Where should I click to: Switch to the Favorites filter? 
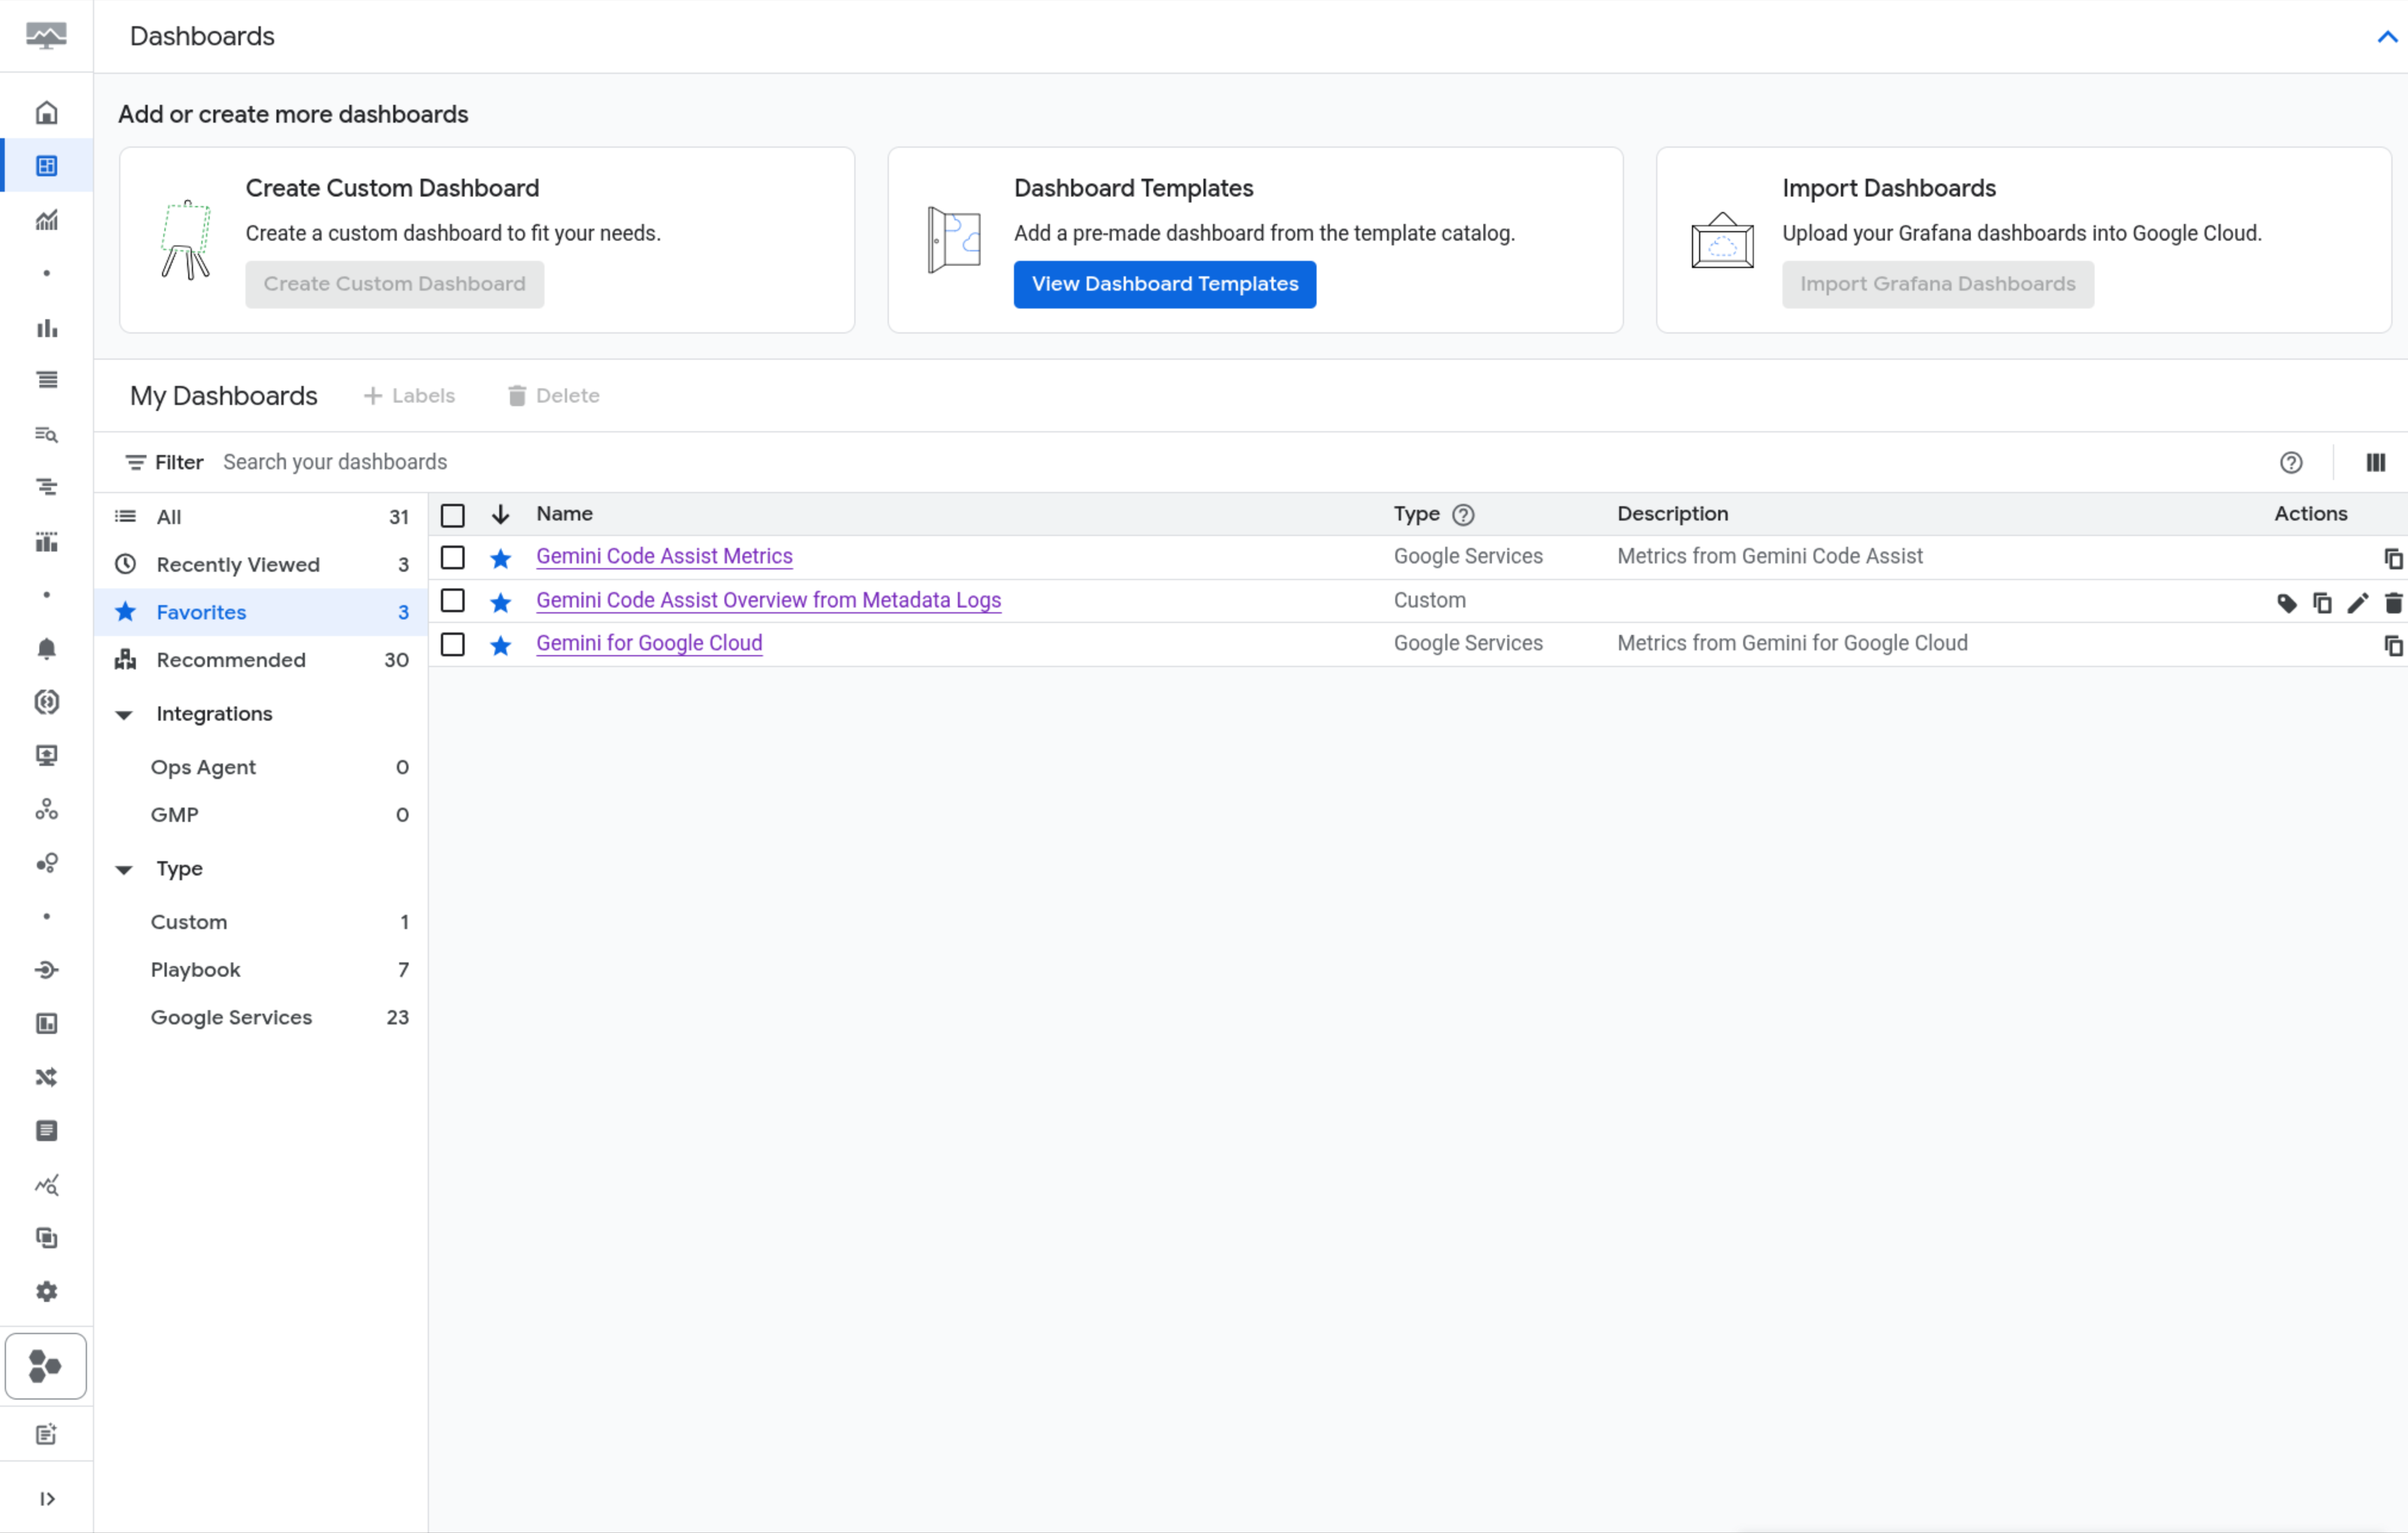coord(201,612)
